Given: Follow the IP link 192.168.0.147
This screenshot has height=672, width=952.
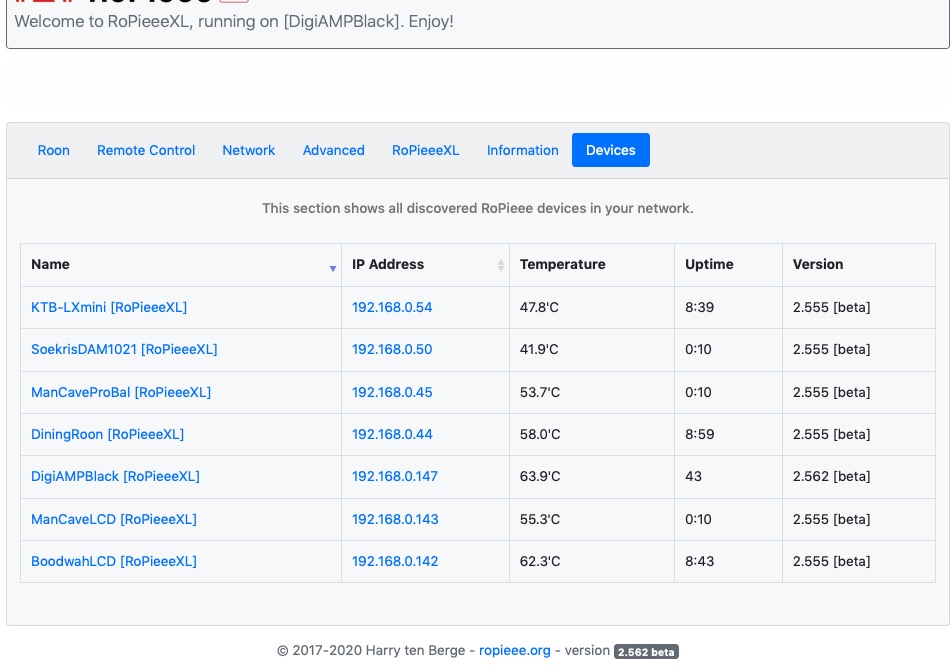Looking at the screenshot, I should (395, 476).
